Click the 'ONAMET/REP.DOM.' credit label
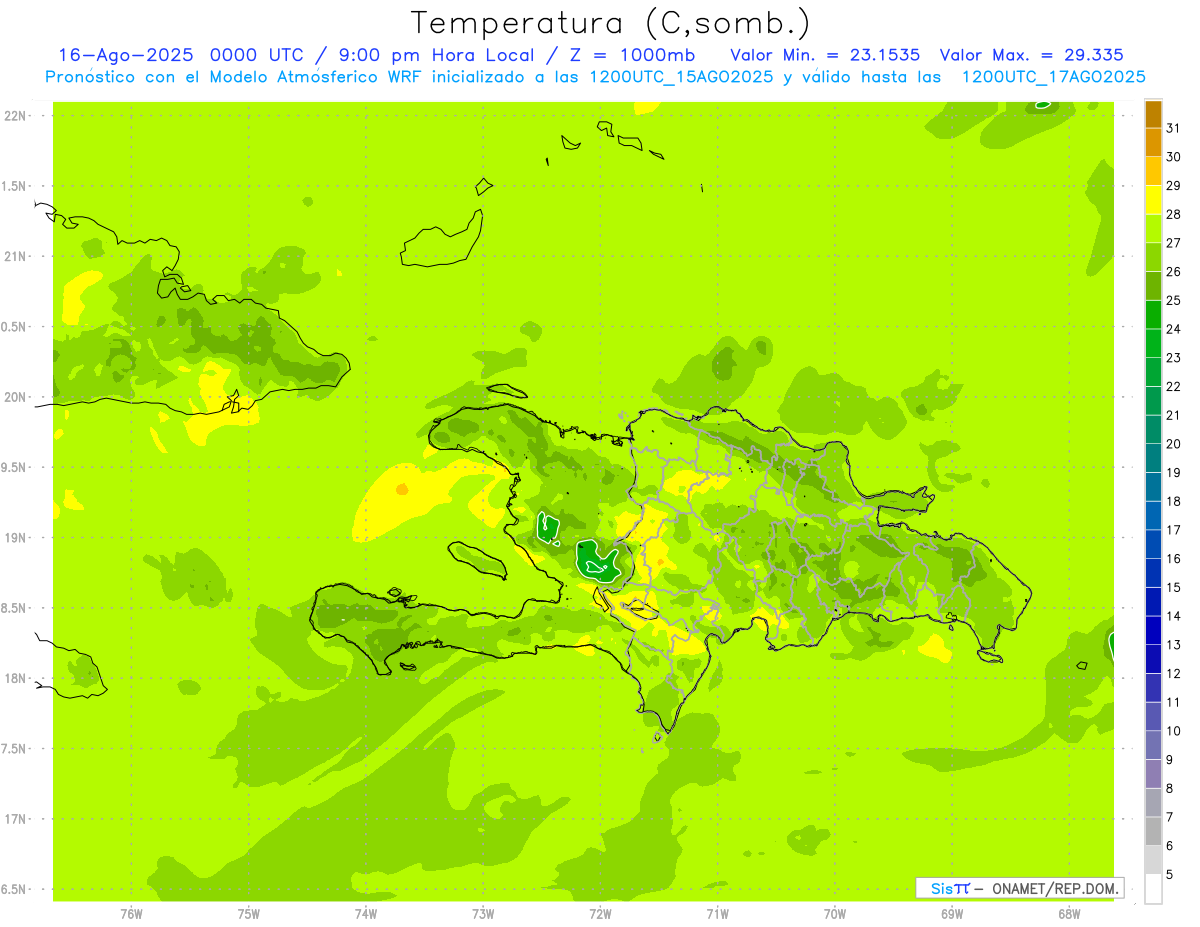 click(x=1055, y=888)
